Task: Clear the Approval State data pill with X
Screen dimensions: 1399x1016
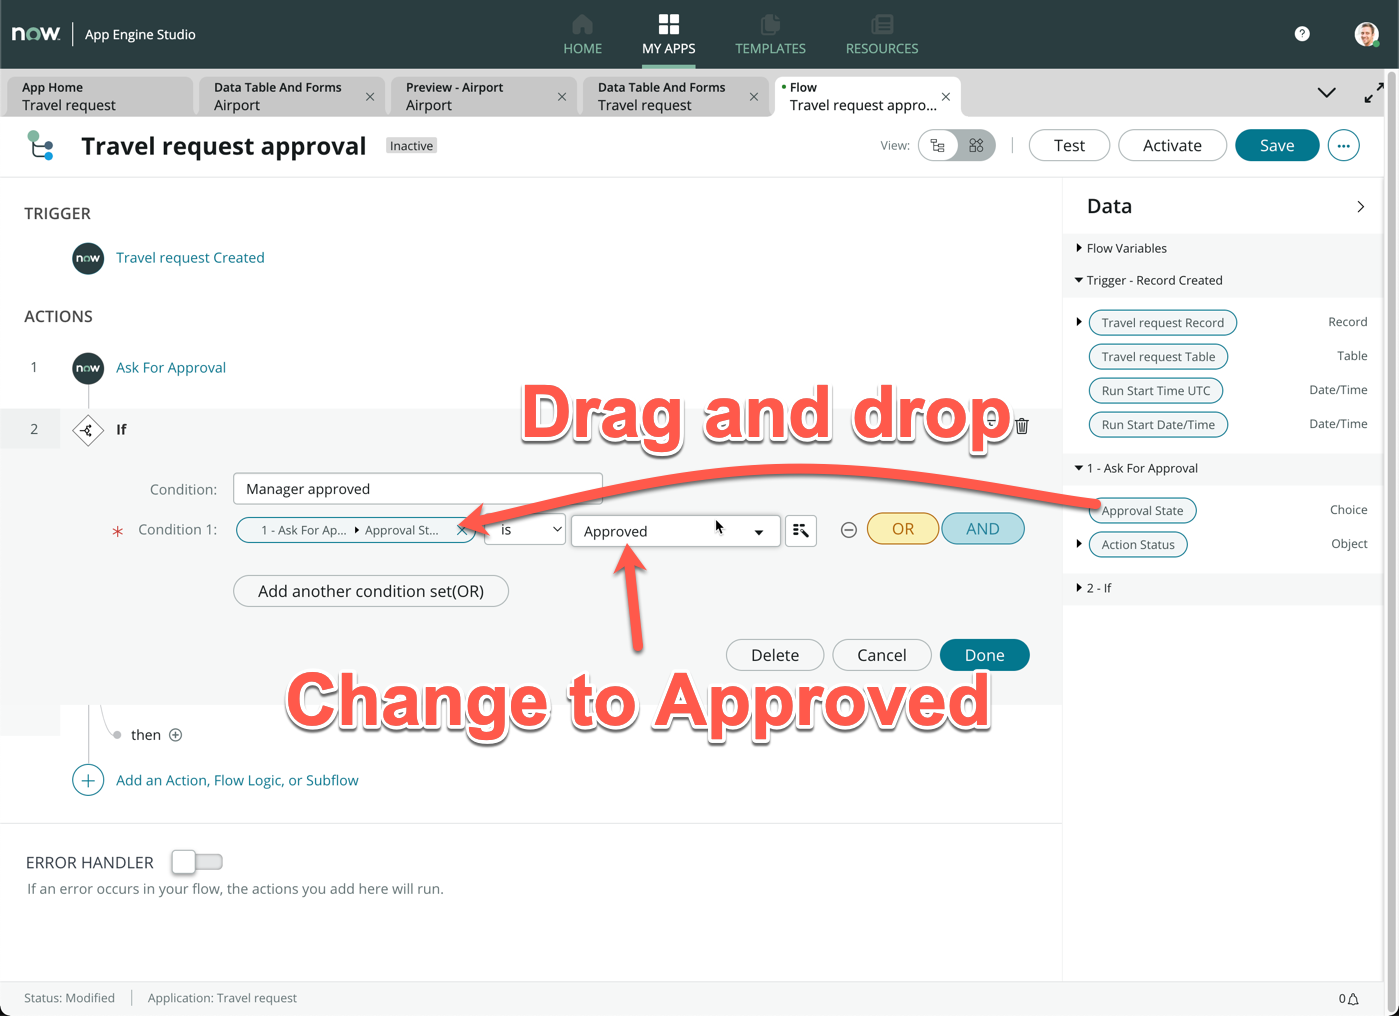Action: pyautogui.click(x=461, y=530)
